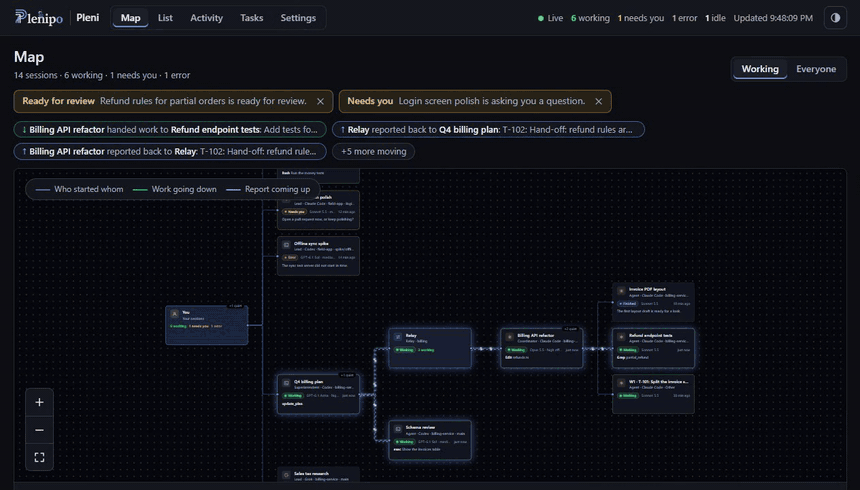Open the Billing API refactor reported back to Relay chip

tap(170, 151)
